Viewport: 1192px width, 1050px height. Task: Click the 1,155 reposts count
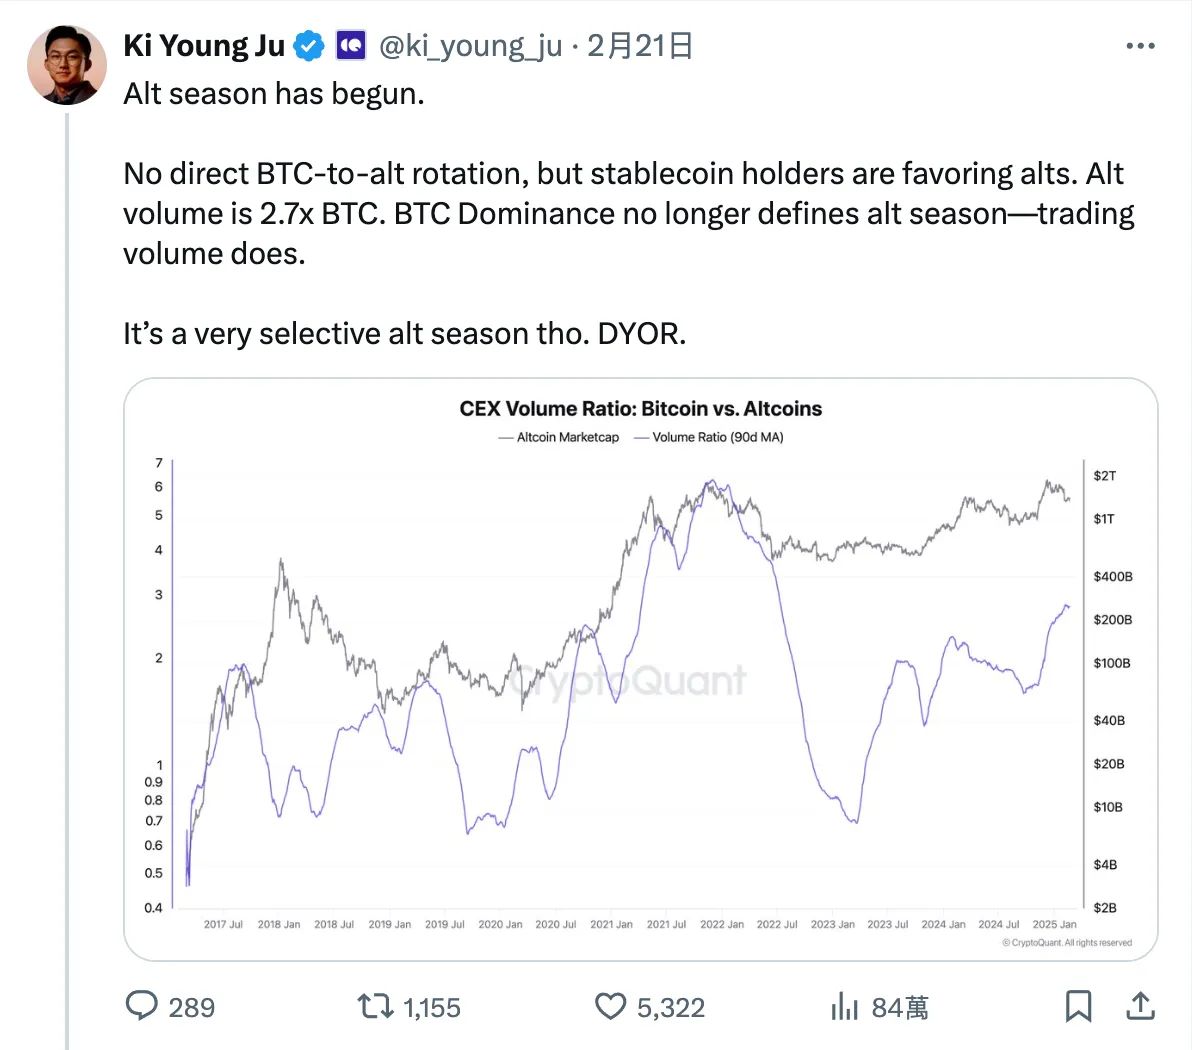[x=432, y=1007]
